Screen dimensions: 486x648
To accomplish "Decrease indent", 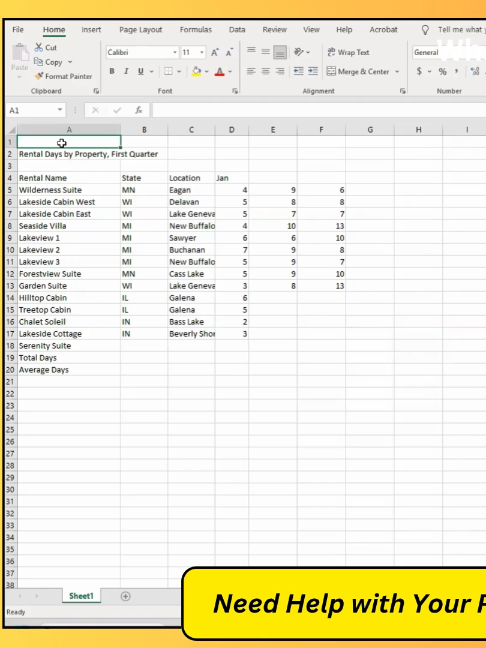I will click(298, 71).
